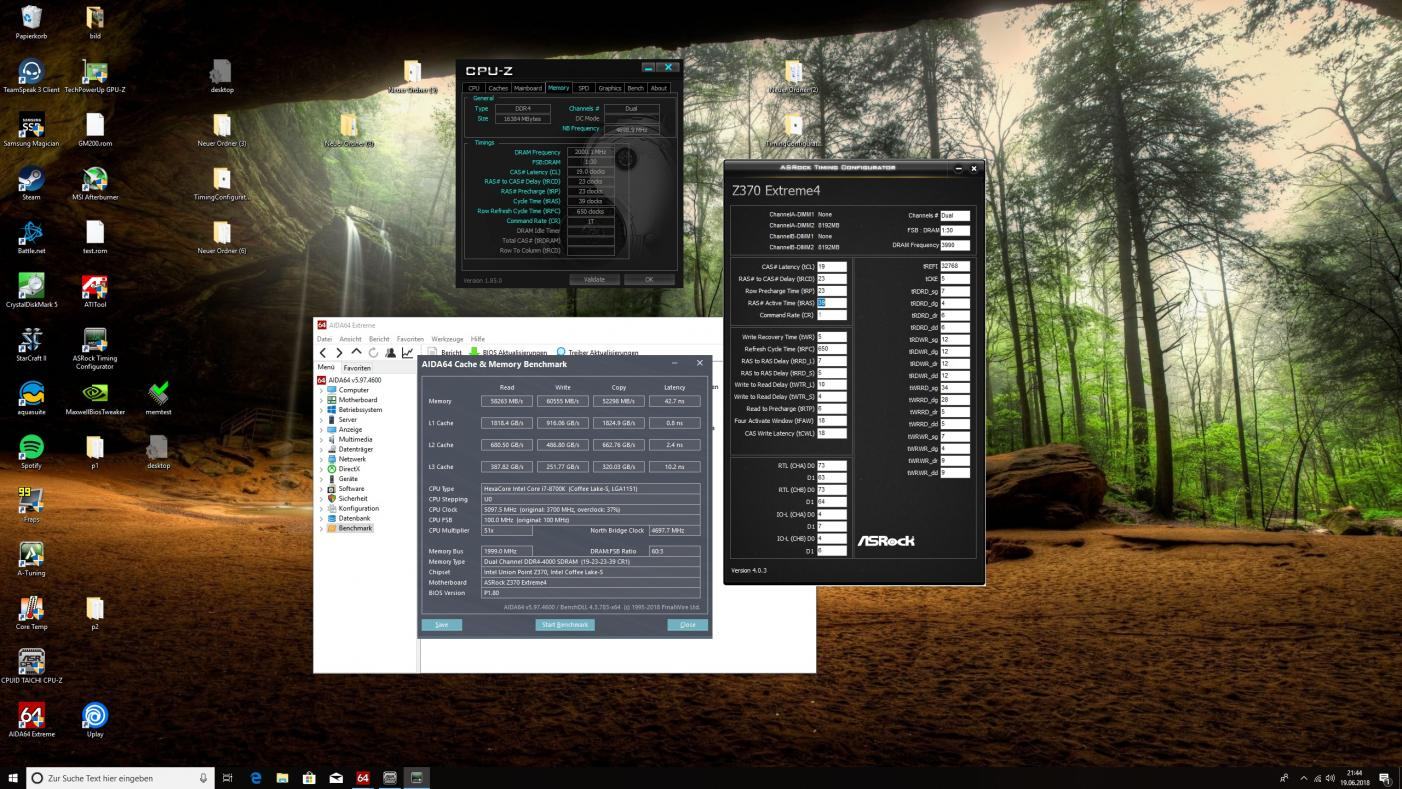The height and width of the screenshot is (789, 1402).
Task: Click AIDA64 back navigation arrow
Action: [x=323, y=353]
